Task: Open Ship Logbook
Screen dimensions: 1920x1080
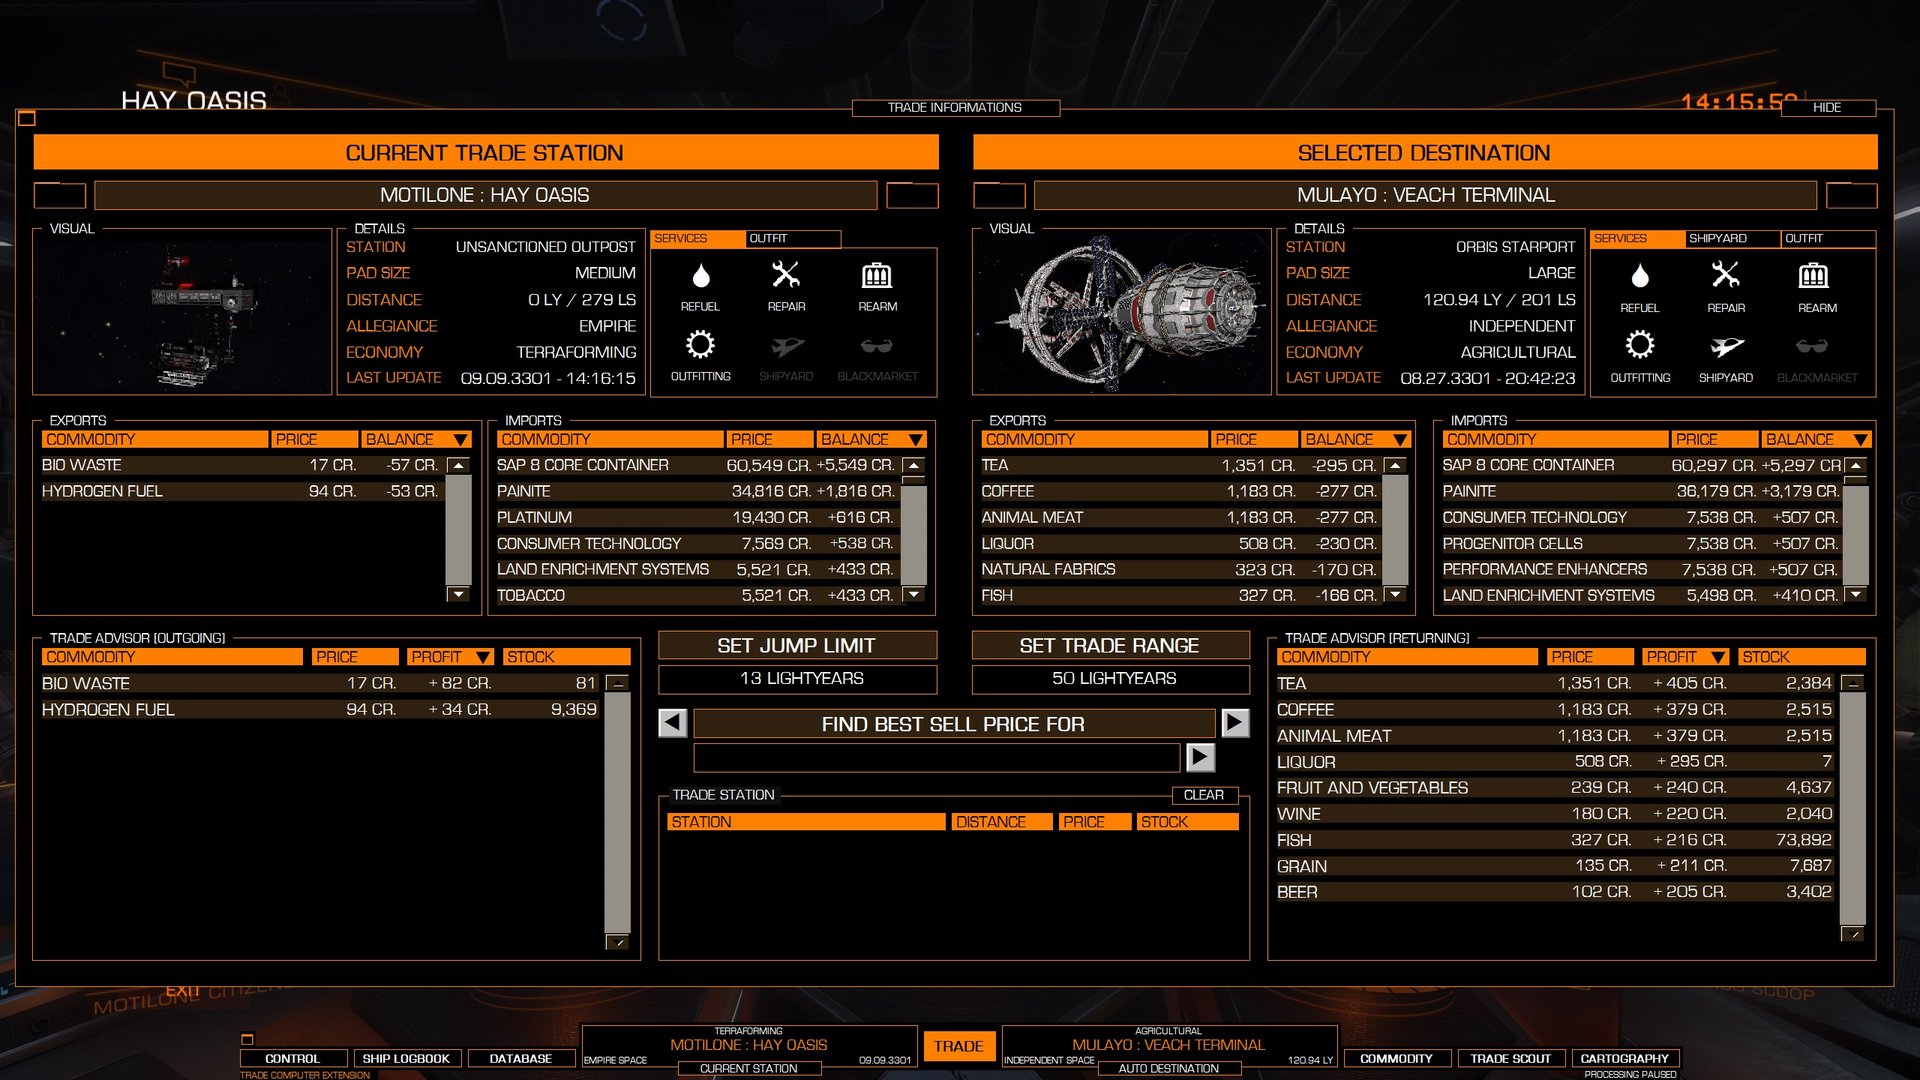Action: (x=406, y=1058)
